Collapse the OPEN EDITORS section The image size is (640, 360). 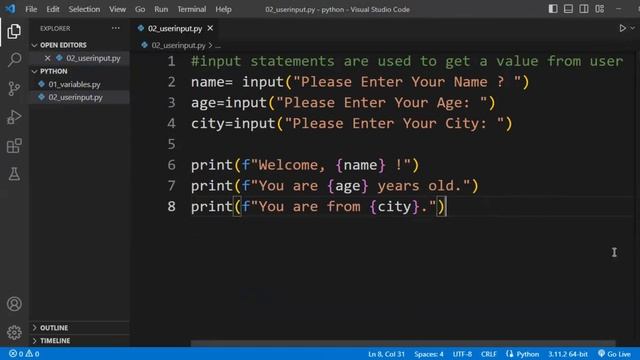[x=35, y=45]
